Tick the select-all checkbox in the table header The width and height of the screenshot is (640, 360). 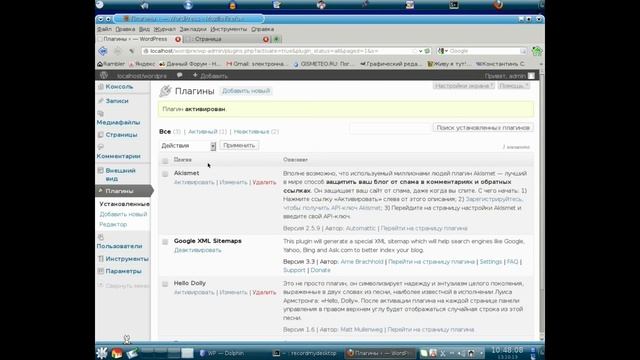pos(165,160)
